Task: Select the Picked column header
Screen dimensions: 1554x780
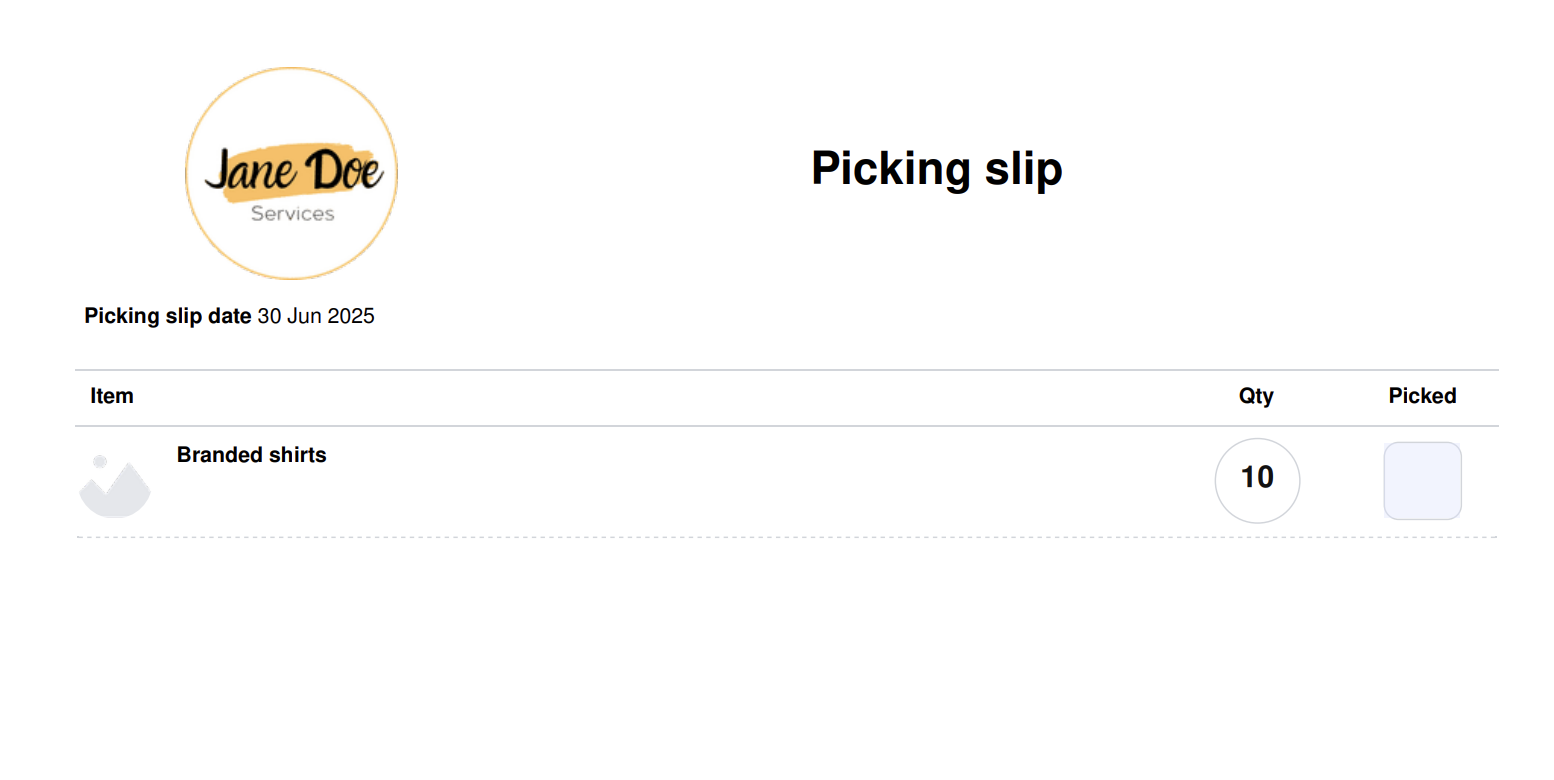Action: click(x=1422, y=396)
